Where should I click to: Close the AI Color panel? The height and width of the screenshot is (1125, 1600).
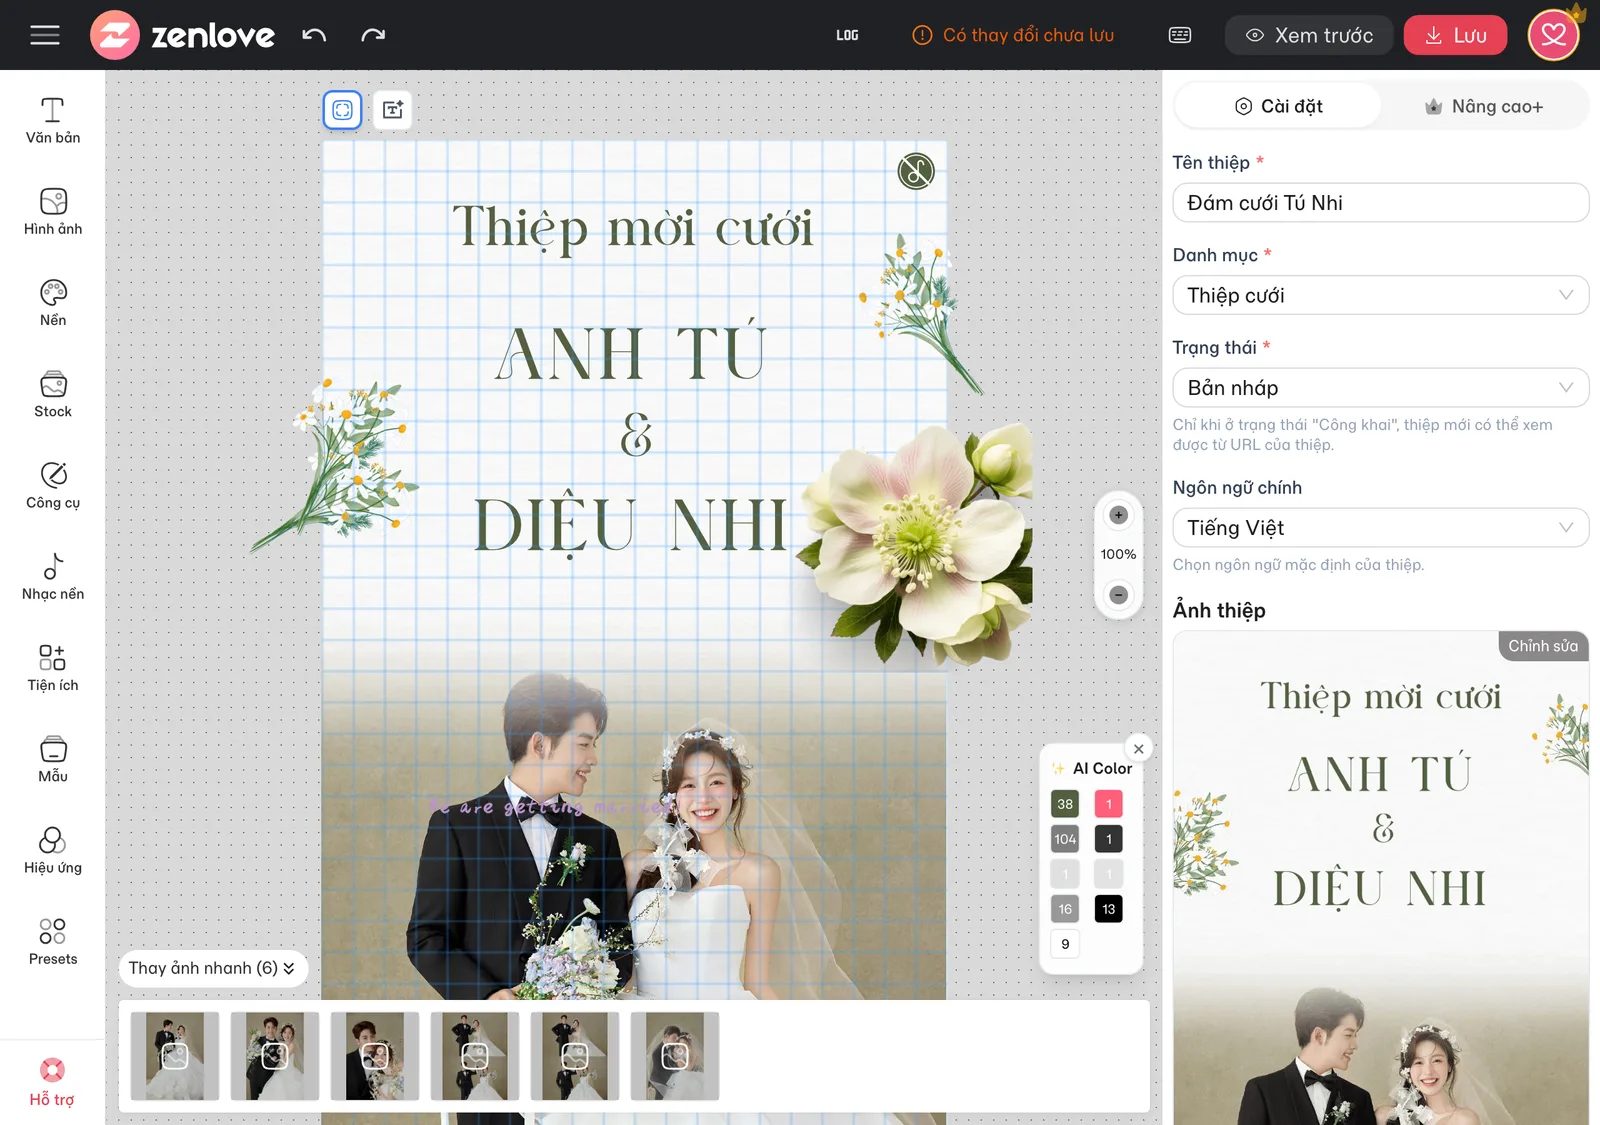tap(1138, 748)
